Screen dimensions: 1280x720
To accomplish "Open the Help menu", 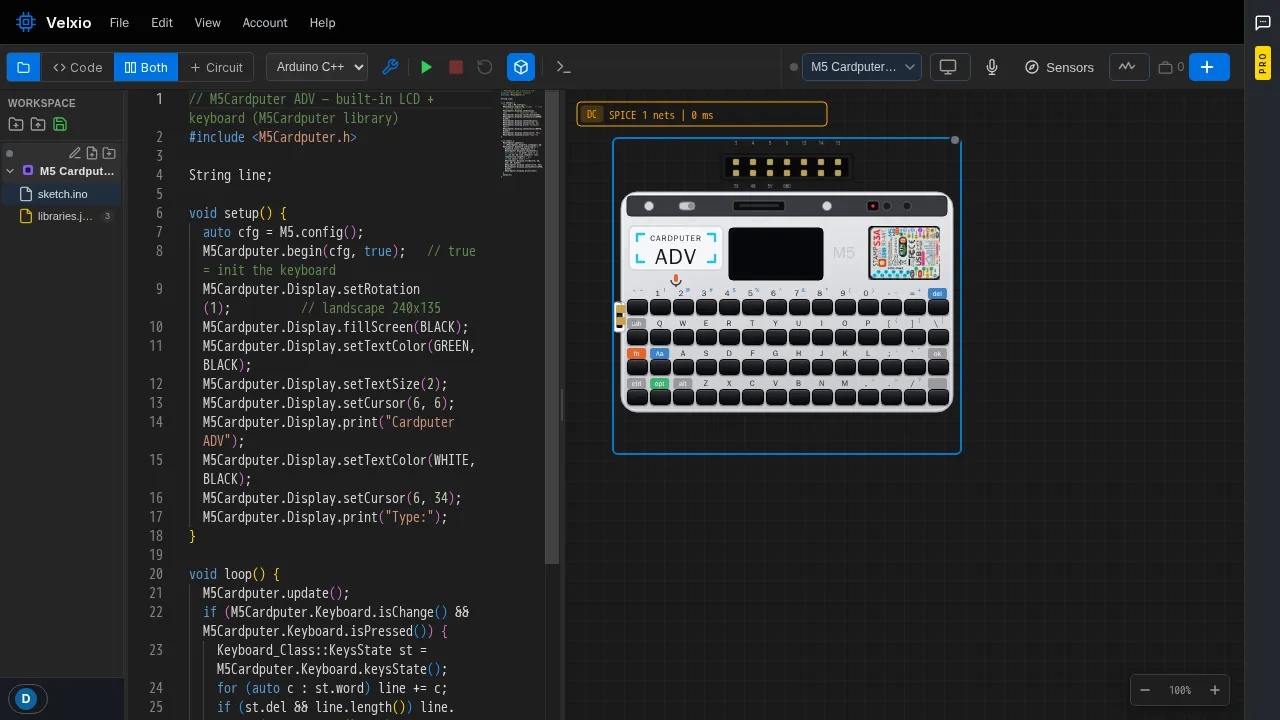I will click(x=322, y=22).
